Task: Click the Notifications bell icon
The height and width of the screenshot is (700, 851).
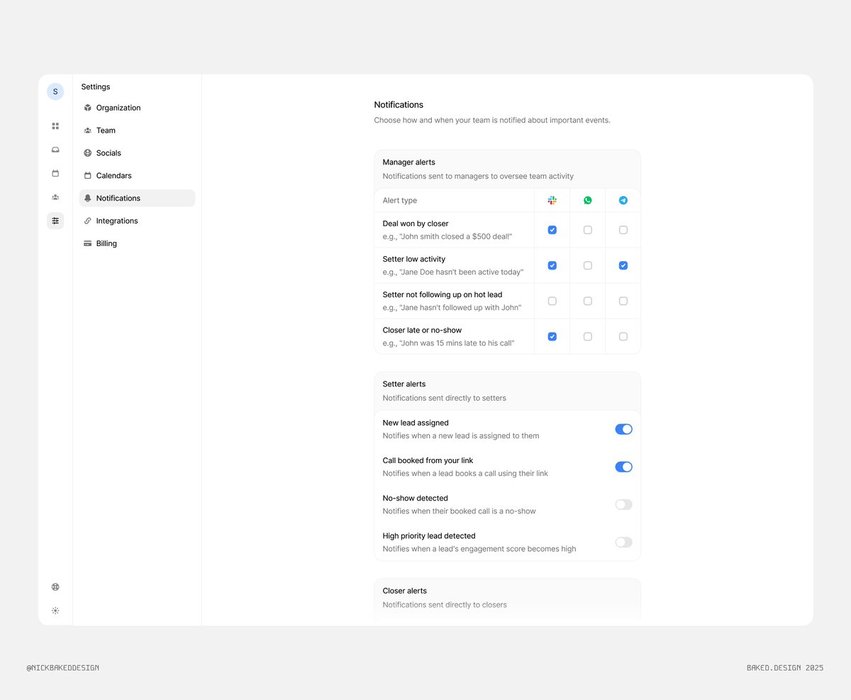Action: click(87, 198)
